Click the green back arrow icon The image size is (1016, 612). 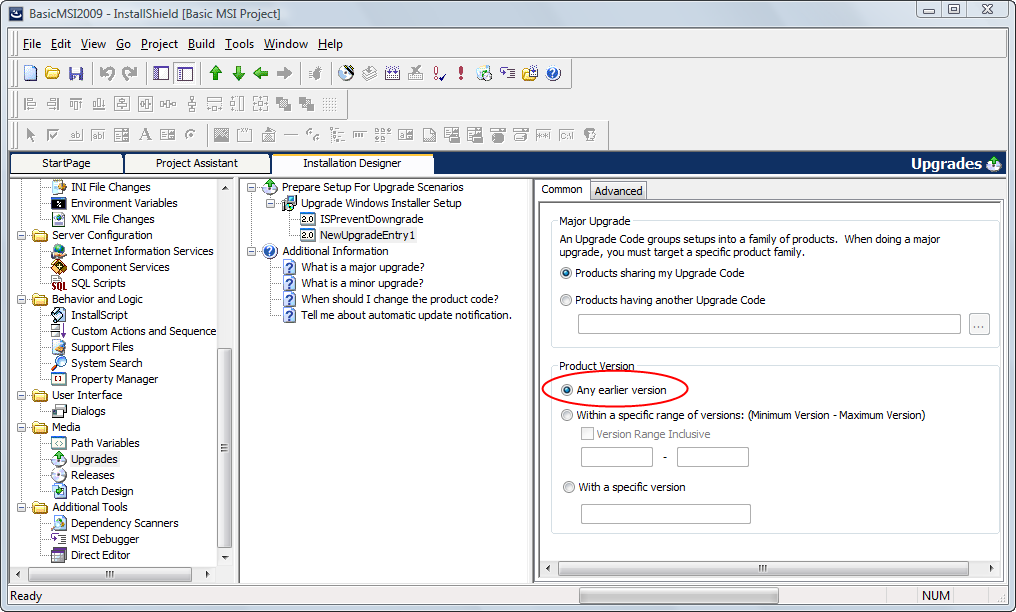261,73
